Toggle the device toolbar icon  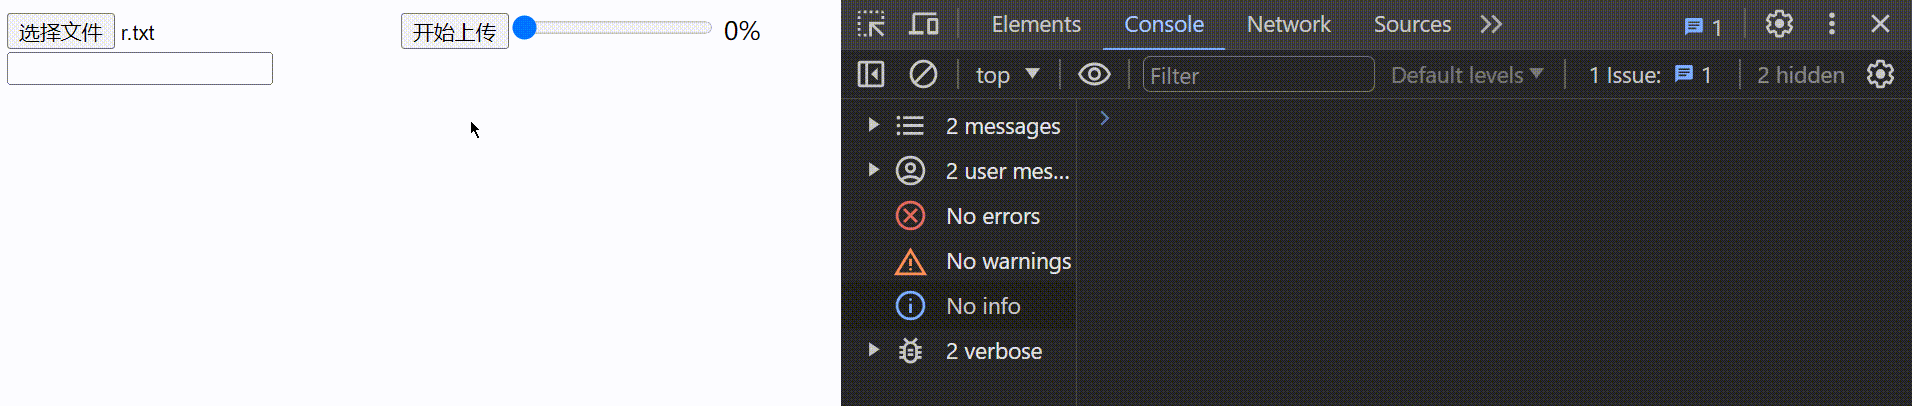point(923,24)
